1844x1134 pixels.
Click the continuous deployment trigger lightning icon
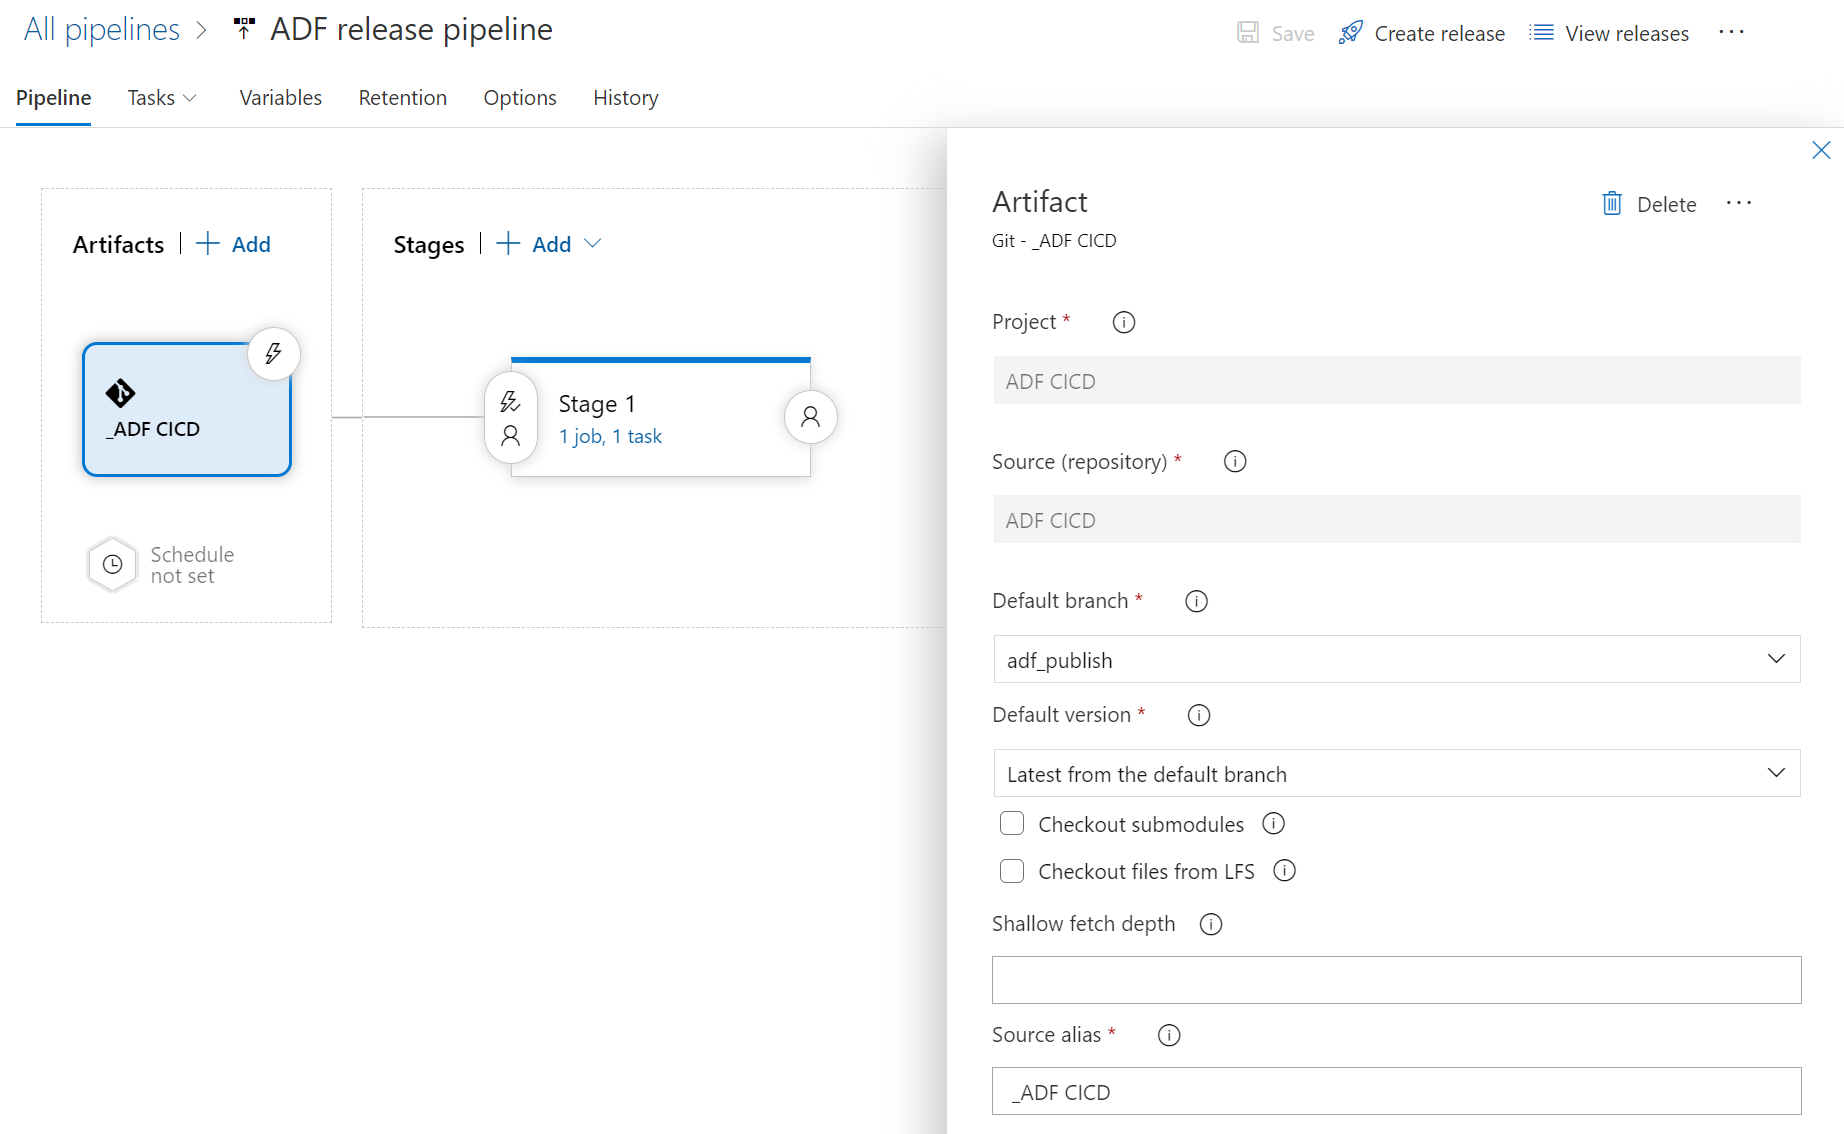[x=273, y=353]
